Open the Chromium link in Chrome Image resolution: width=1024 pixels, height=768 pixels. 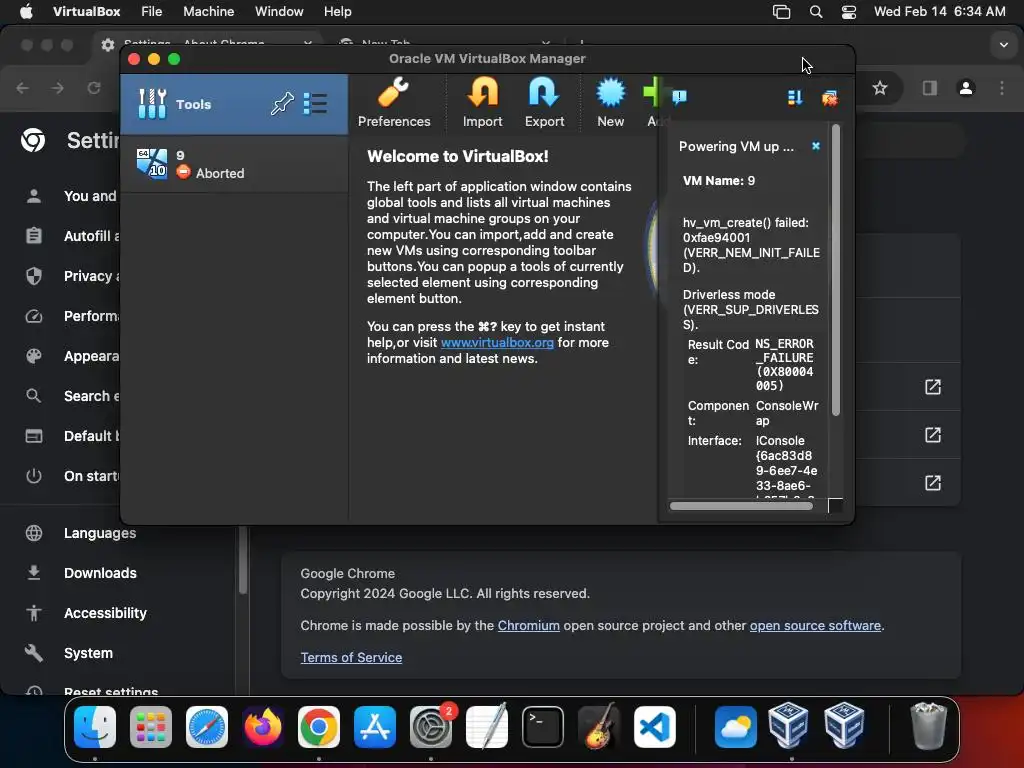[528, 626]
